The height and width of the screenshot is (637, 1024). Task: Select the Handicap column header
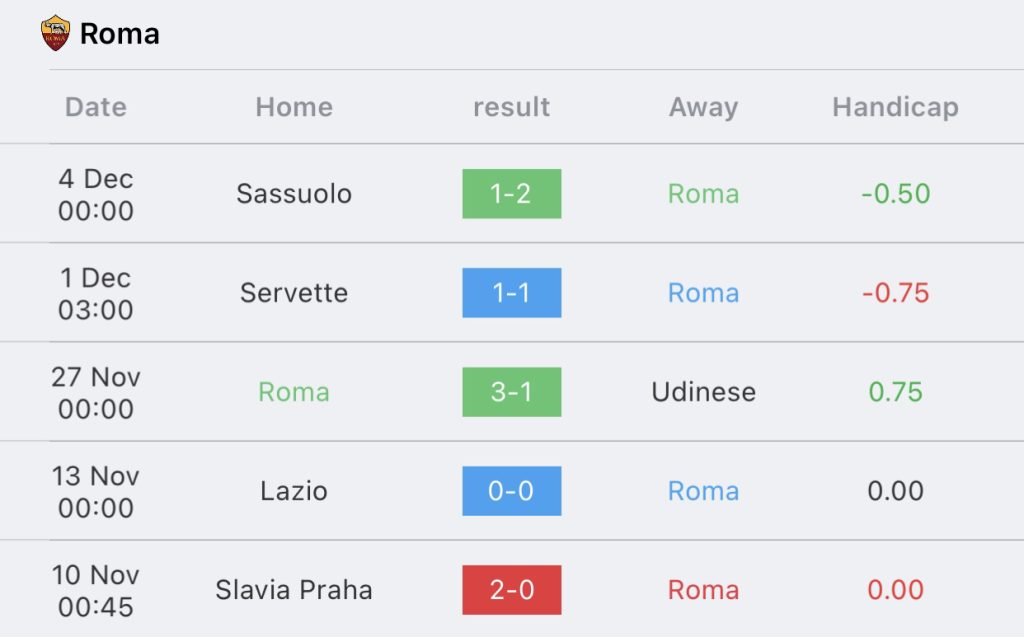895,107
